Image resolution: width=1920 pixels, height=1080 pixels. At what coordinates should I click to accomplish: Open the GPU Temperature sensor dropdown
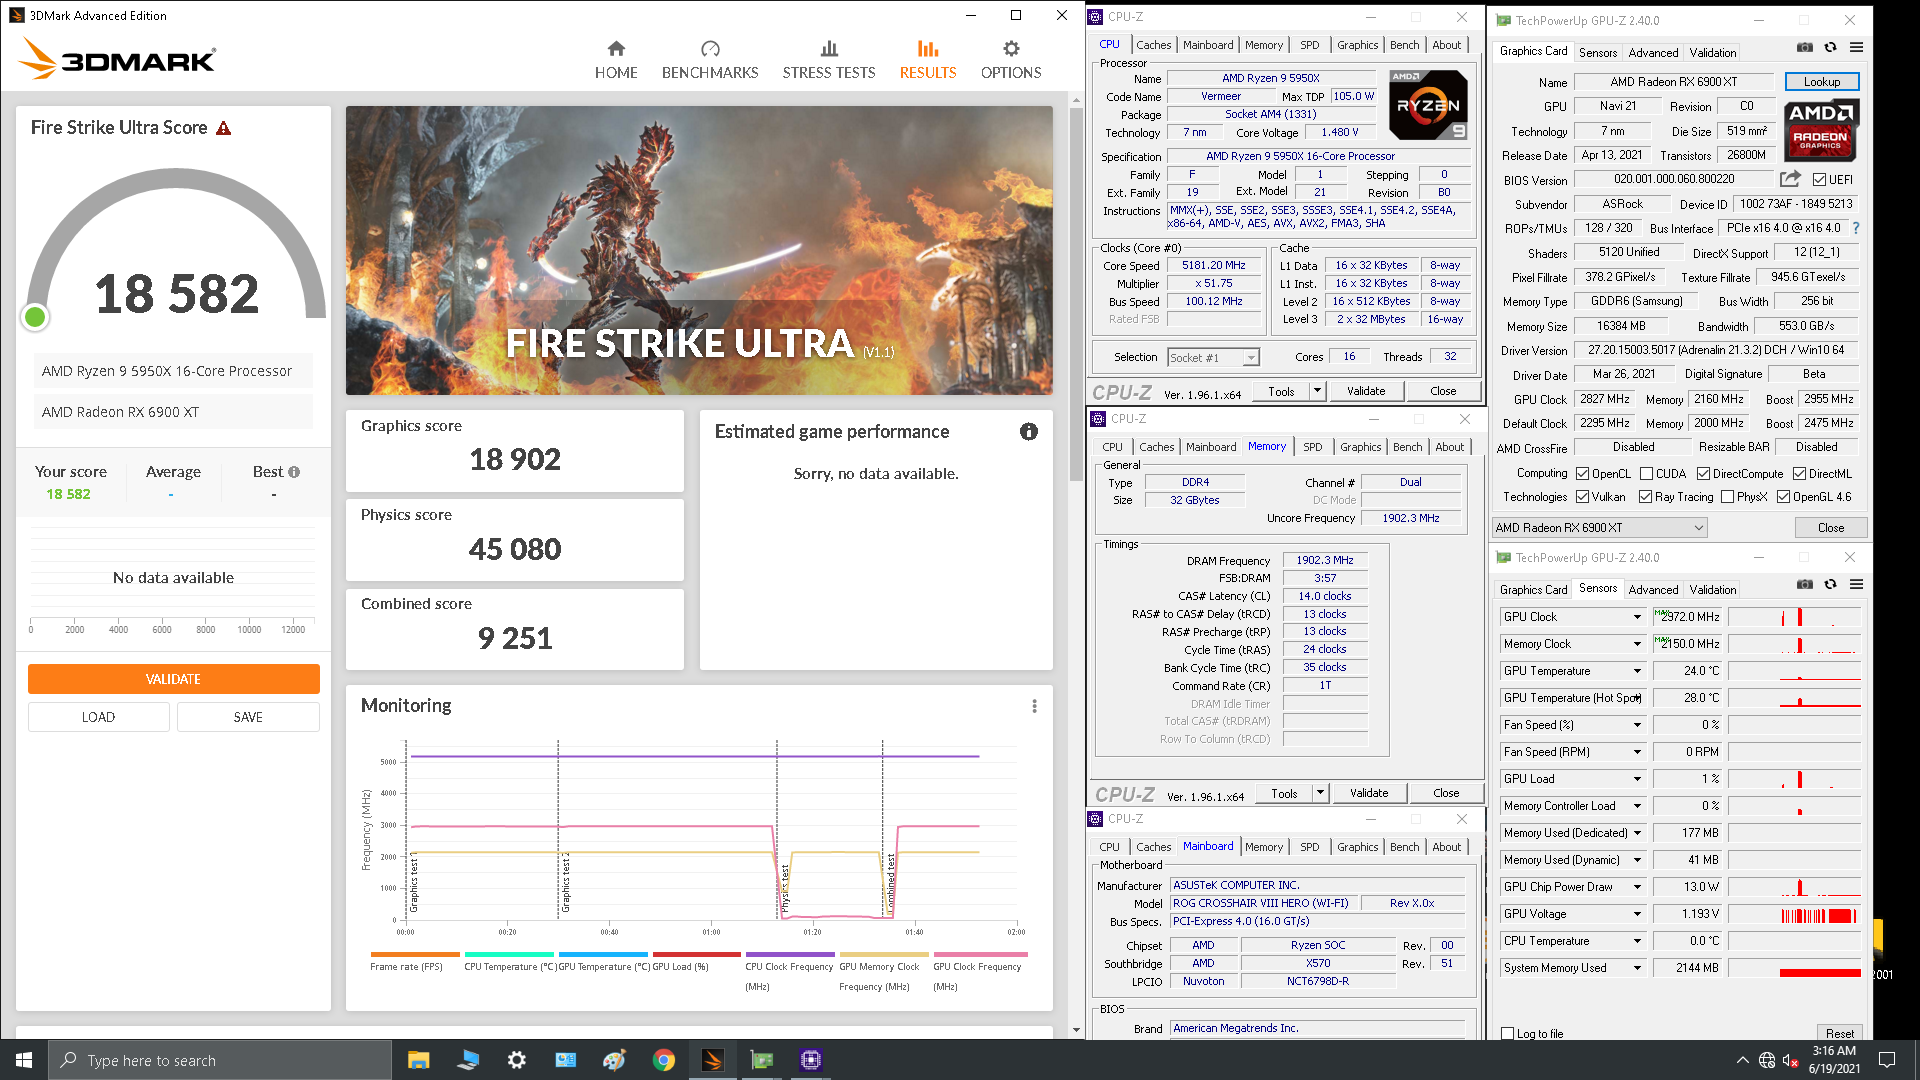(x=1637, y=671)
